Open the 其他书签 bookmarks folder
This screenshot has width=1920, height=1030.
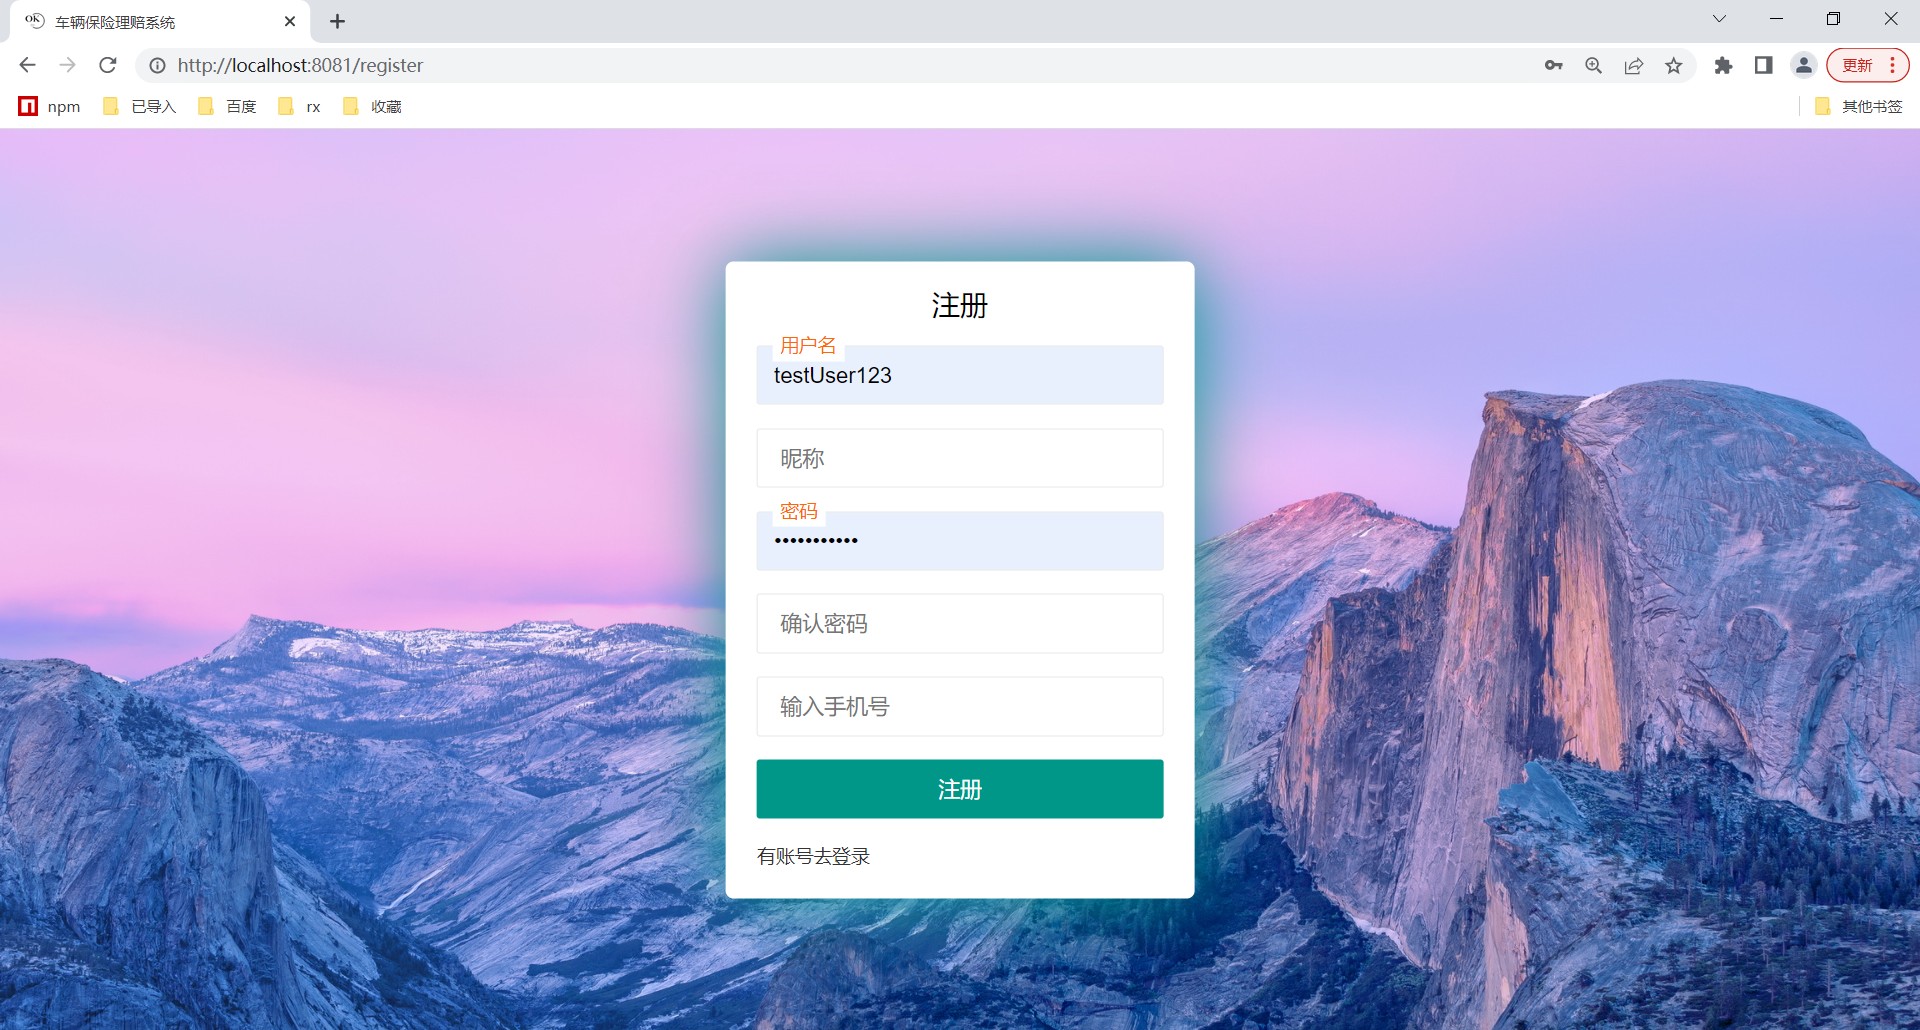point(1859,106)
